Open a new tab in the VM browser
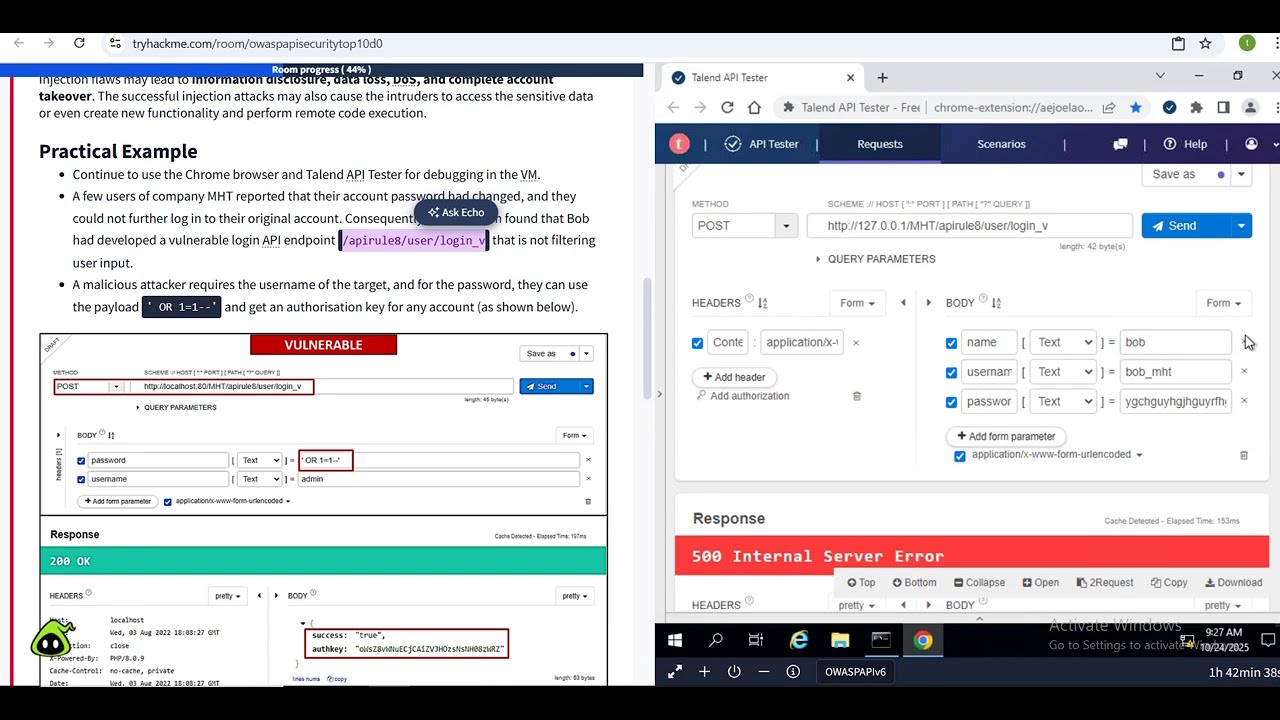Screen dimensions: 1280x720 coord(882,77)
